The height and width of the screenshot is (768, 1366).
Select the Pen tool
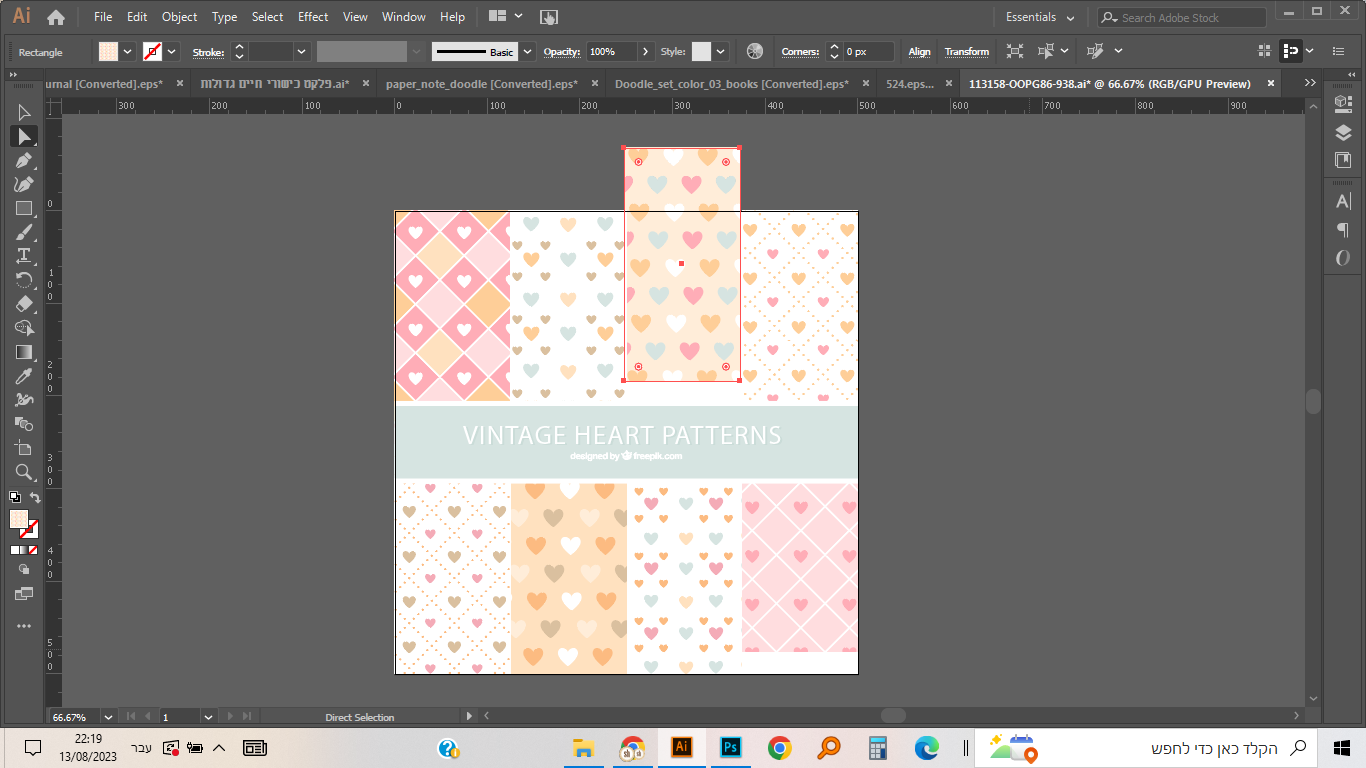tap(24, 160)
